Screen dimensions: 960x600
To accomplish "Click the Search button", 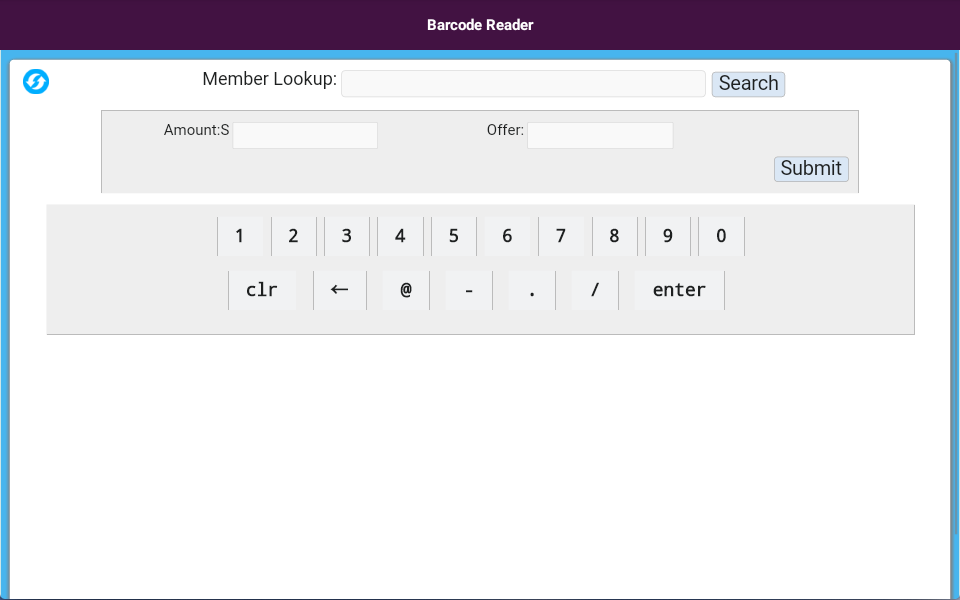I will (x=748, y=84).
